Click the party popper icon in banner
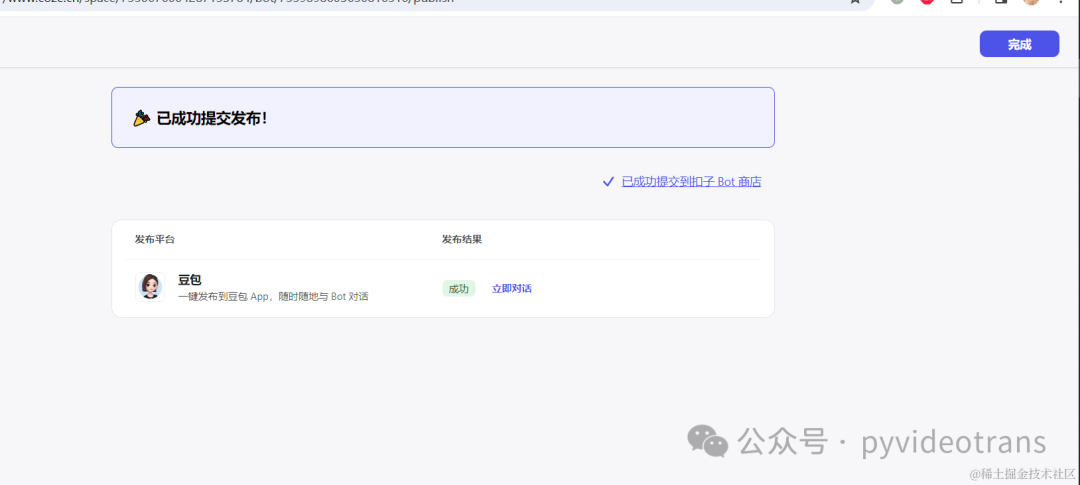1080x485 pixels. pyautogui.click(x=141, y=118)
